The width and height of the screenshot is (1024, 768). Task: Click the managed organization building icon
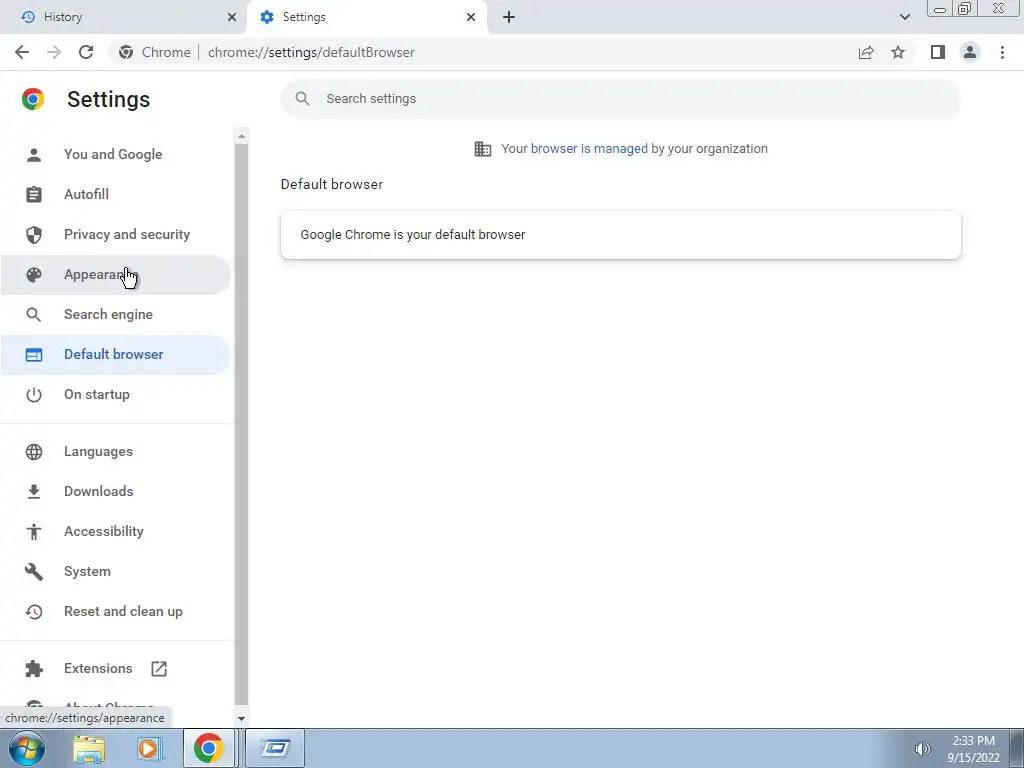pos(483,149)
